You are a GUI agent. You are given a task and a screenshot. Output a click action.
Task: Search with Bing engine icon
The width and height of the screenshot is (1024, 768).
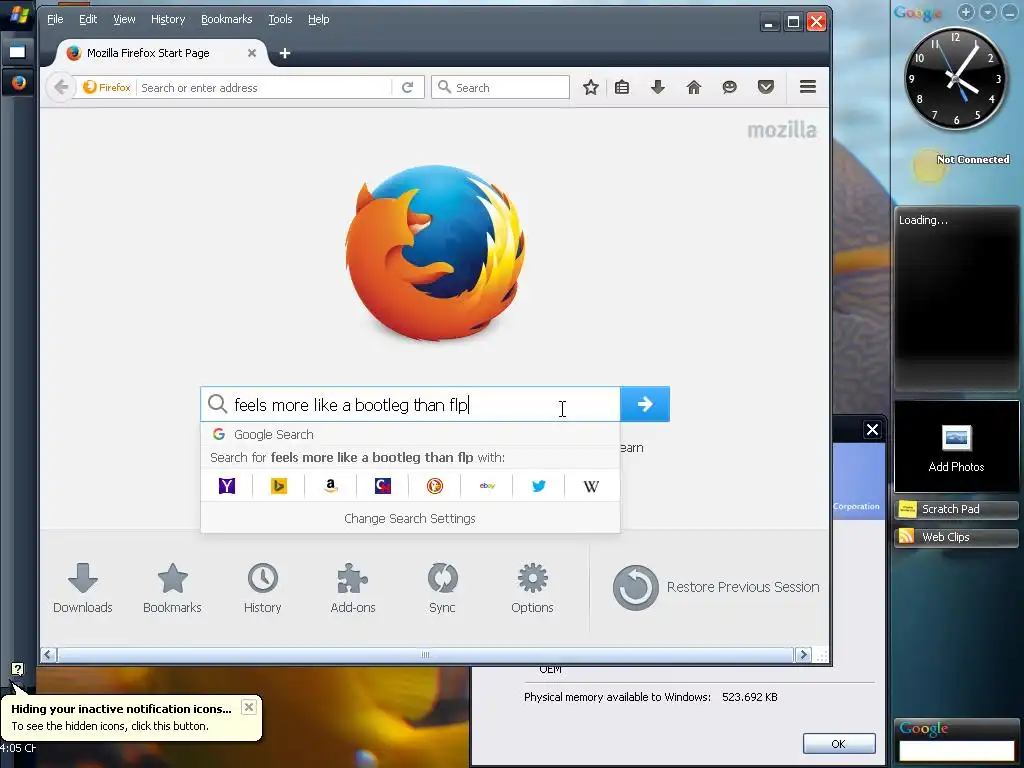coord(279,486)
